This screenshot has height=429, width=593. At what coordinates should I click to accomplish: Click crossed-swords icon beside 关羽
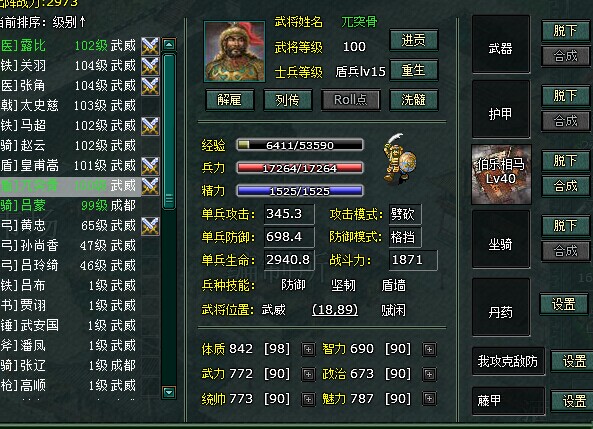[x=150, y=66]
